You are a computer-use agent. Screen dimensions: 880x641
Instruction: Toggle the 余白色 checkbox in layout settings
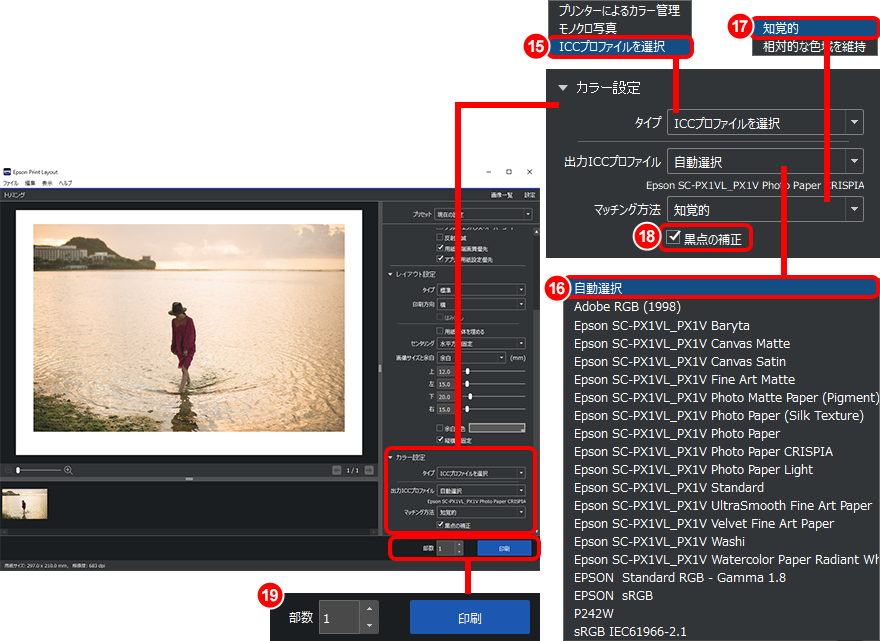pyautogui.click(x=440, y=428)
